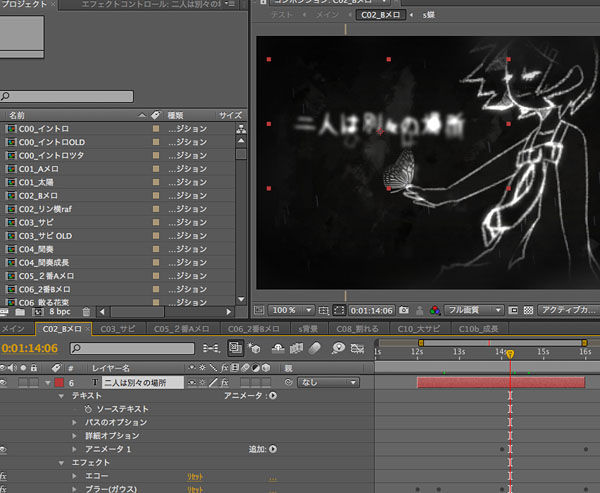Open the アクティブカメラ view dropdown
The image size is (600, 493).
(x=569, y=310)
